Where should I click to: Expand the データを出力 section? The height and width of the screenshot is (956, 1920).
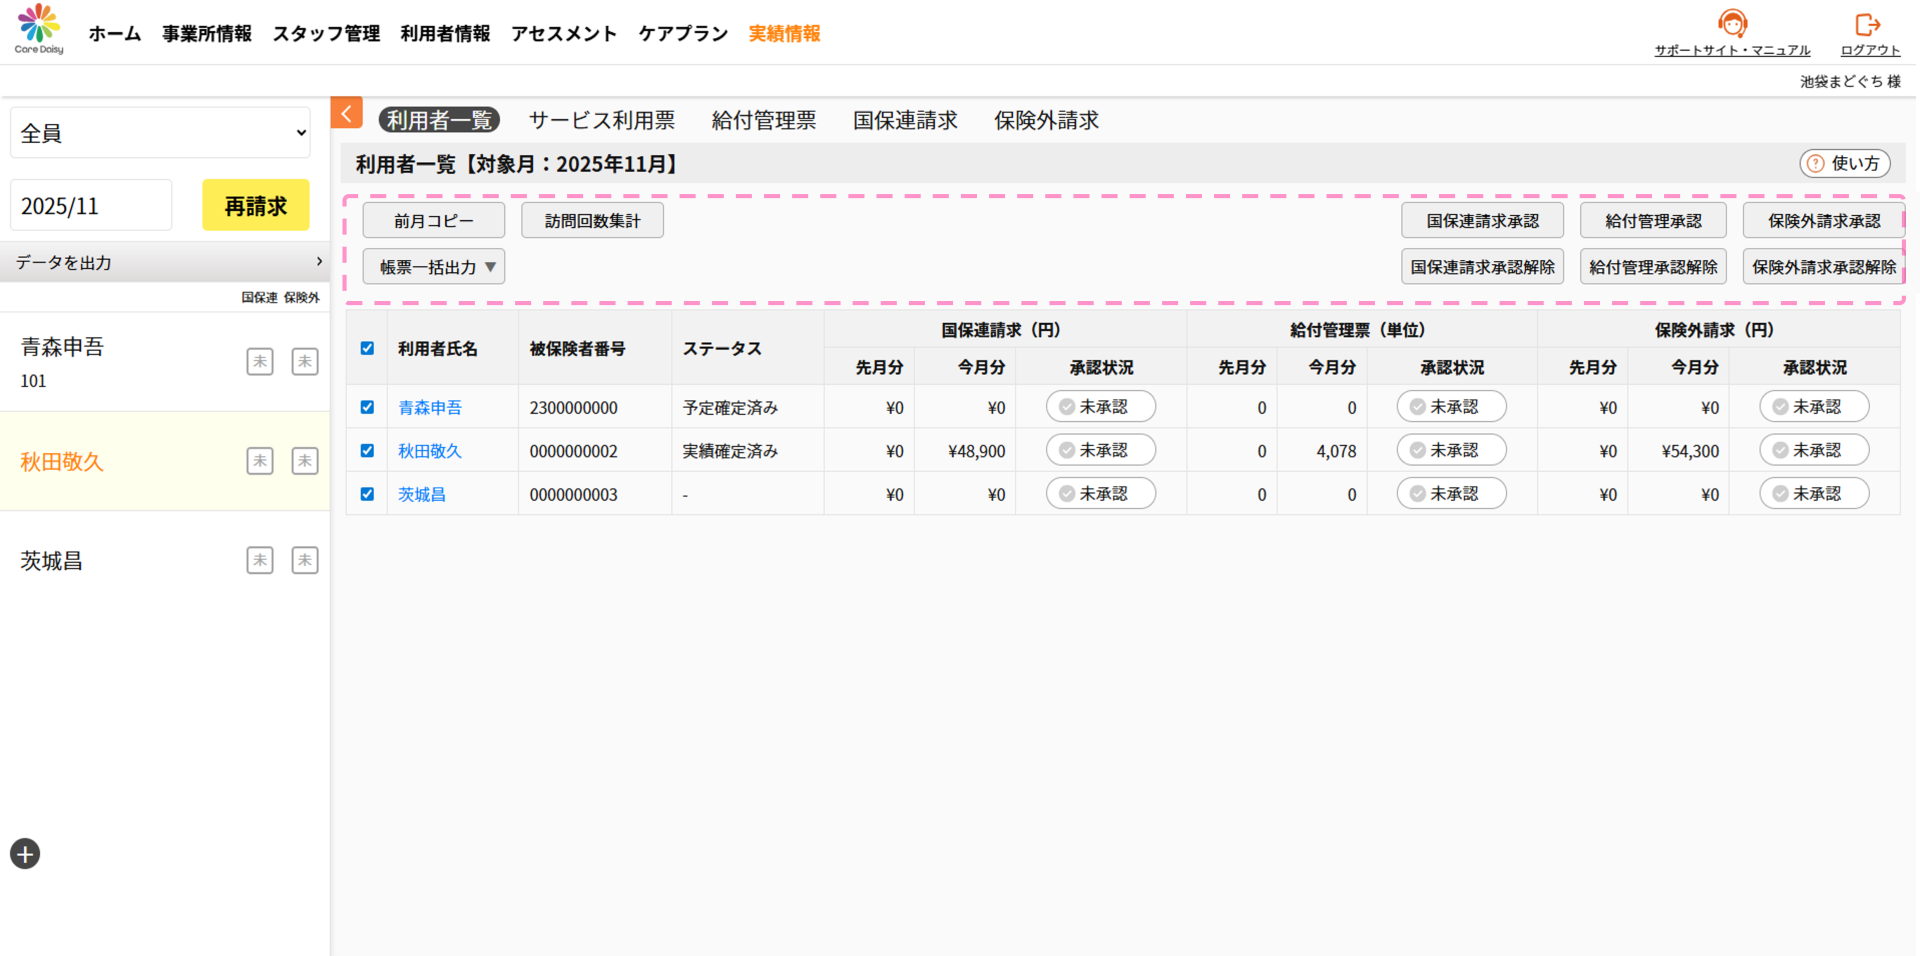[x=165, y=262]
